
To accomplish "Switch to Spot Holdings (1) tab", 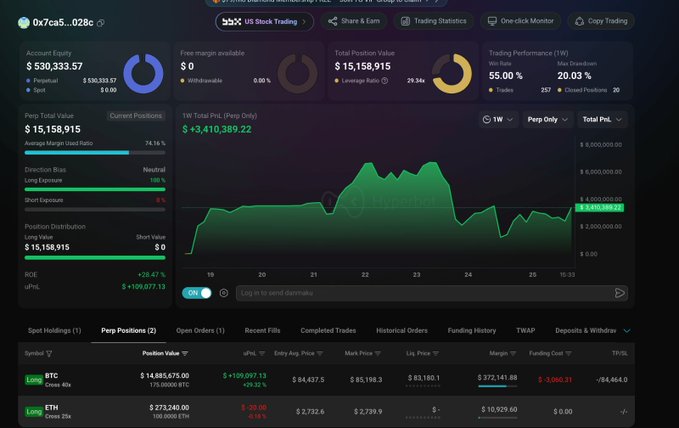I will [x=55, y=331].
